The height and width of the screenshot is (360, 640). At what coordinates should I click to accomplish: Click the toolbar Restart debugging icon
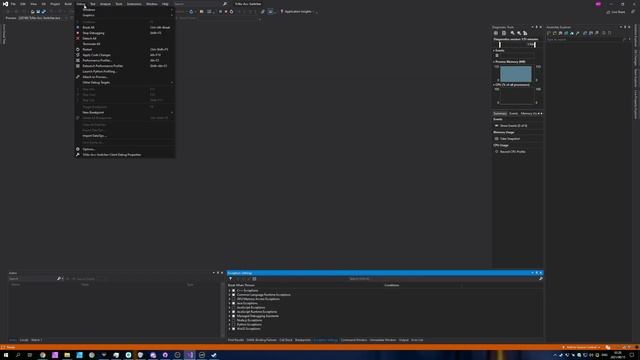point(231,11)
